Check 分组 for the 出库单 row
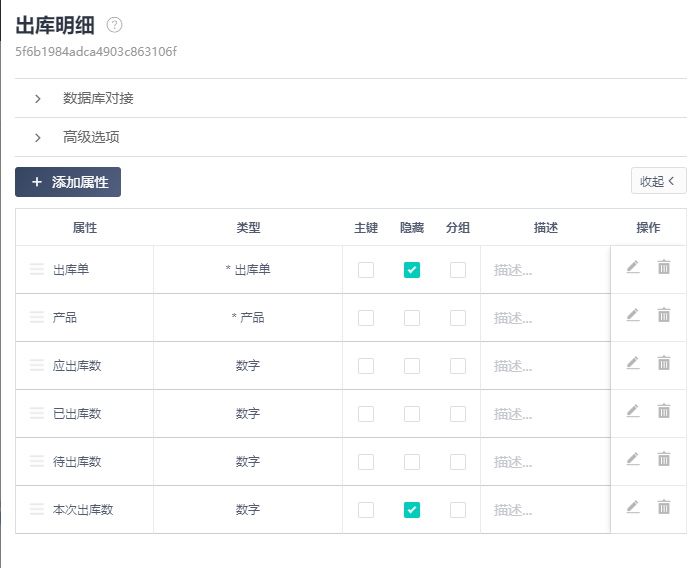The width and height of the screenshot is (700, 568). coord(458,270)
